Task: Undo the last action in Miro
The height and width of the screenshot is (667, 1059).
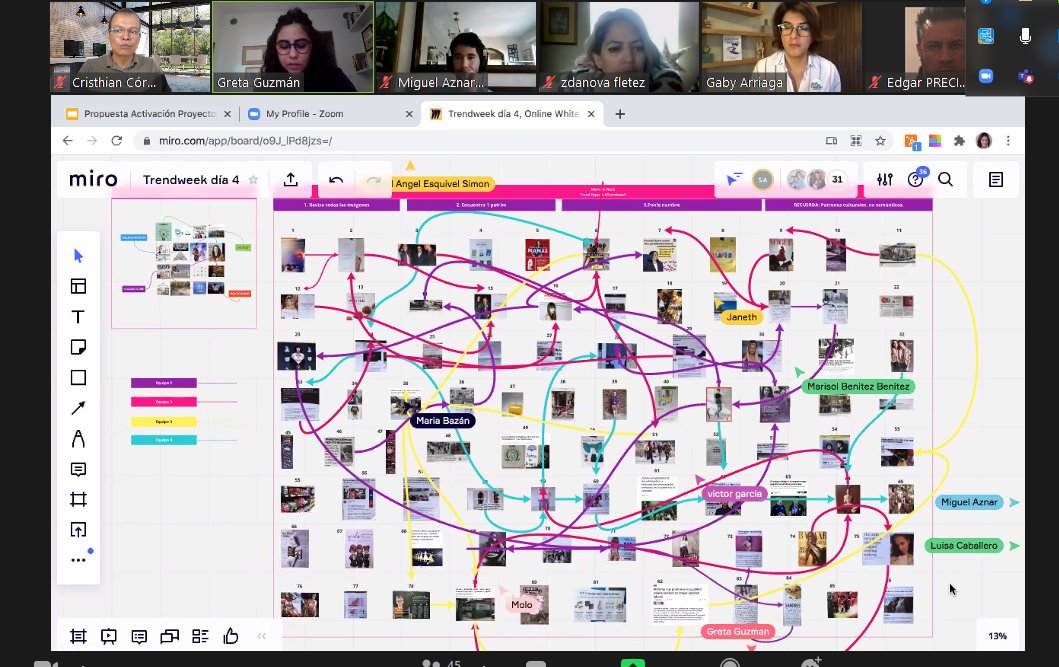Action: tap(336, 180)
